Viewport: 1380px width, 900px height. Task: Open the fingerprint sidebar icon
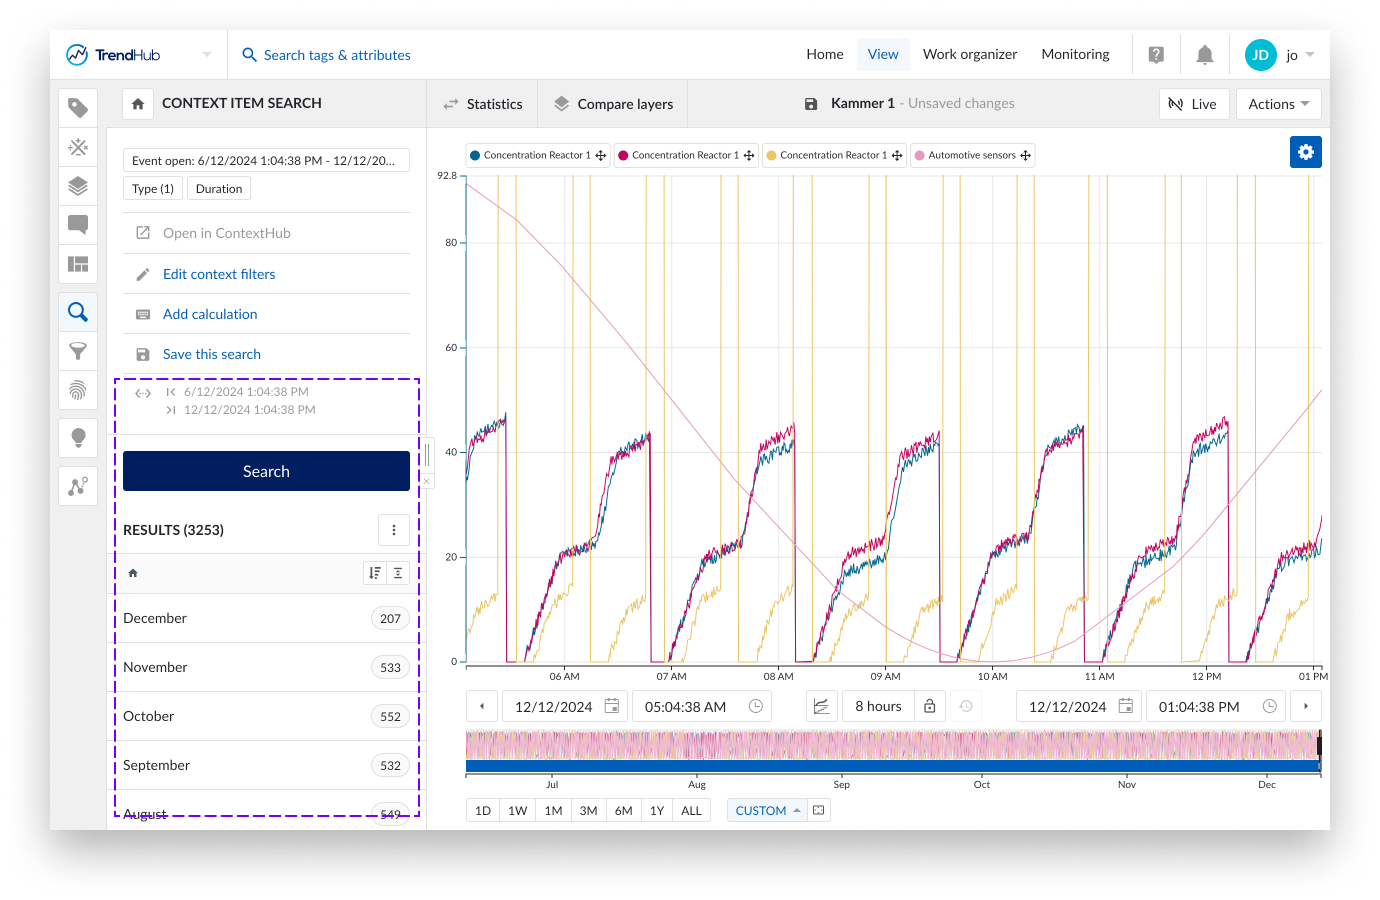(x=78, y=390)
